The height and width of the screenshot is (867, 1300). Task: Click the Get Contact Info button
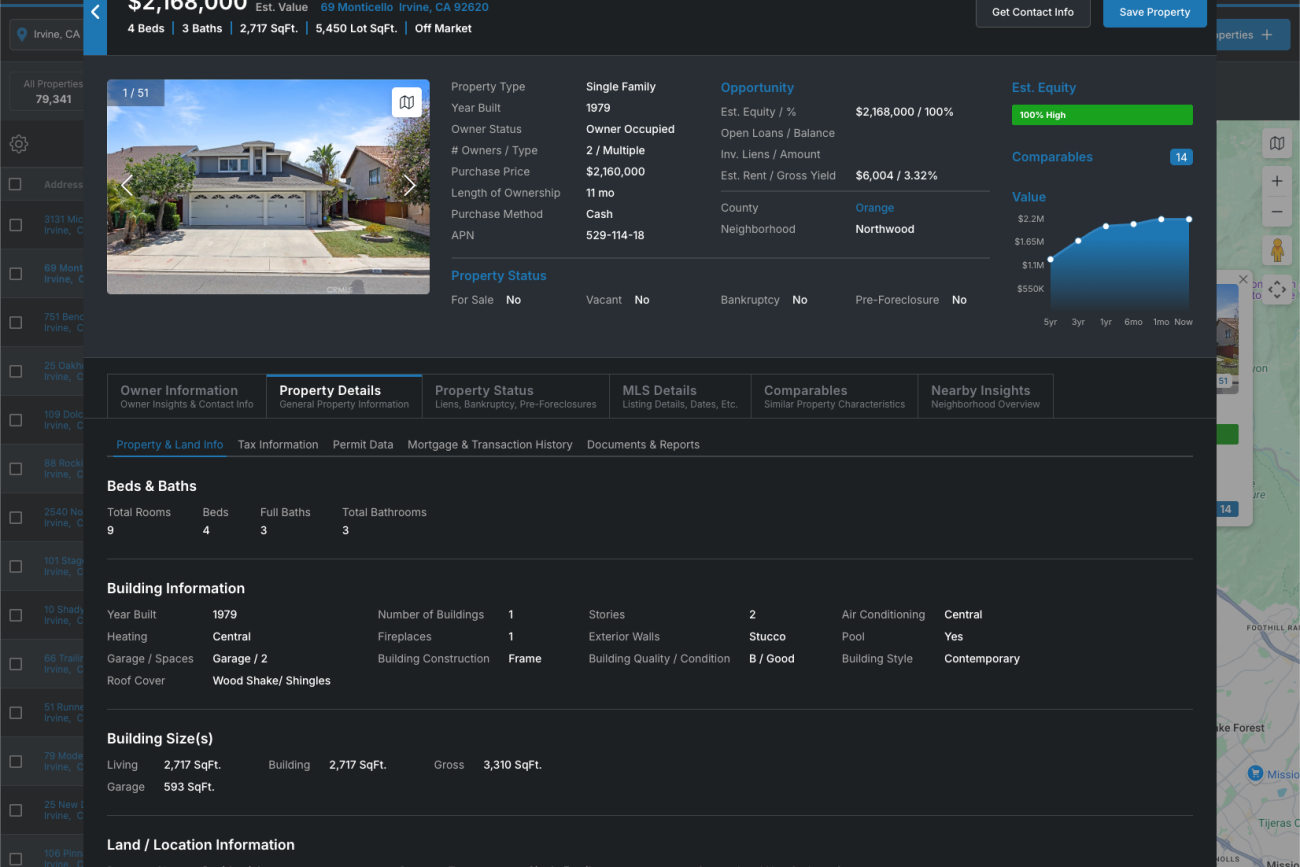[x=1032, y=12]
